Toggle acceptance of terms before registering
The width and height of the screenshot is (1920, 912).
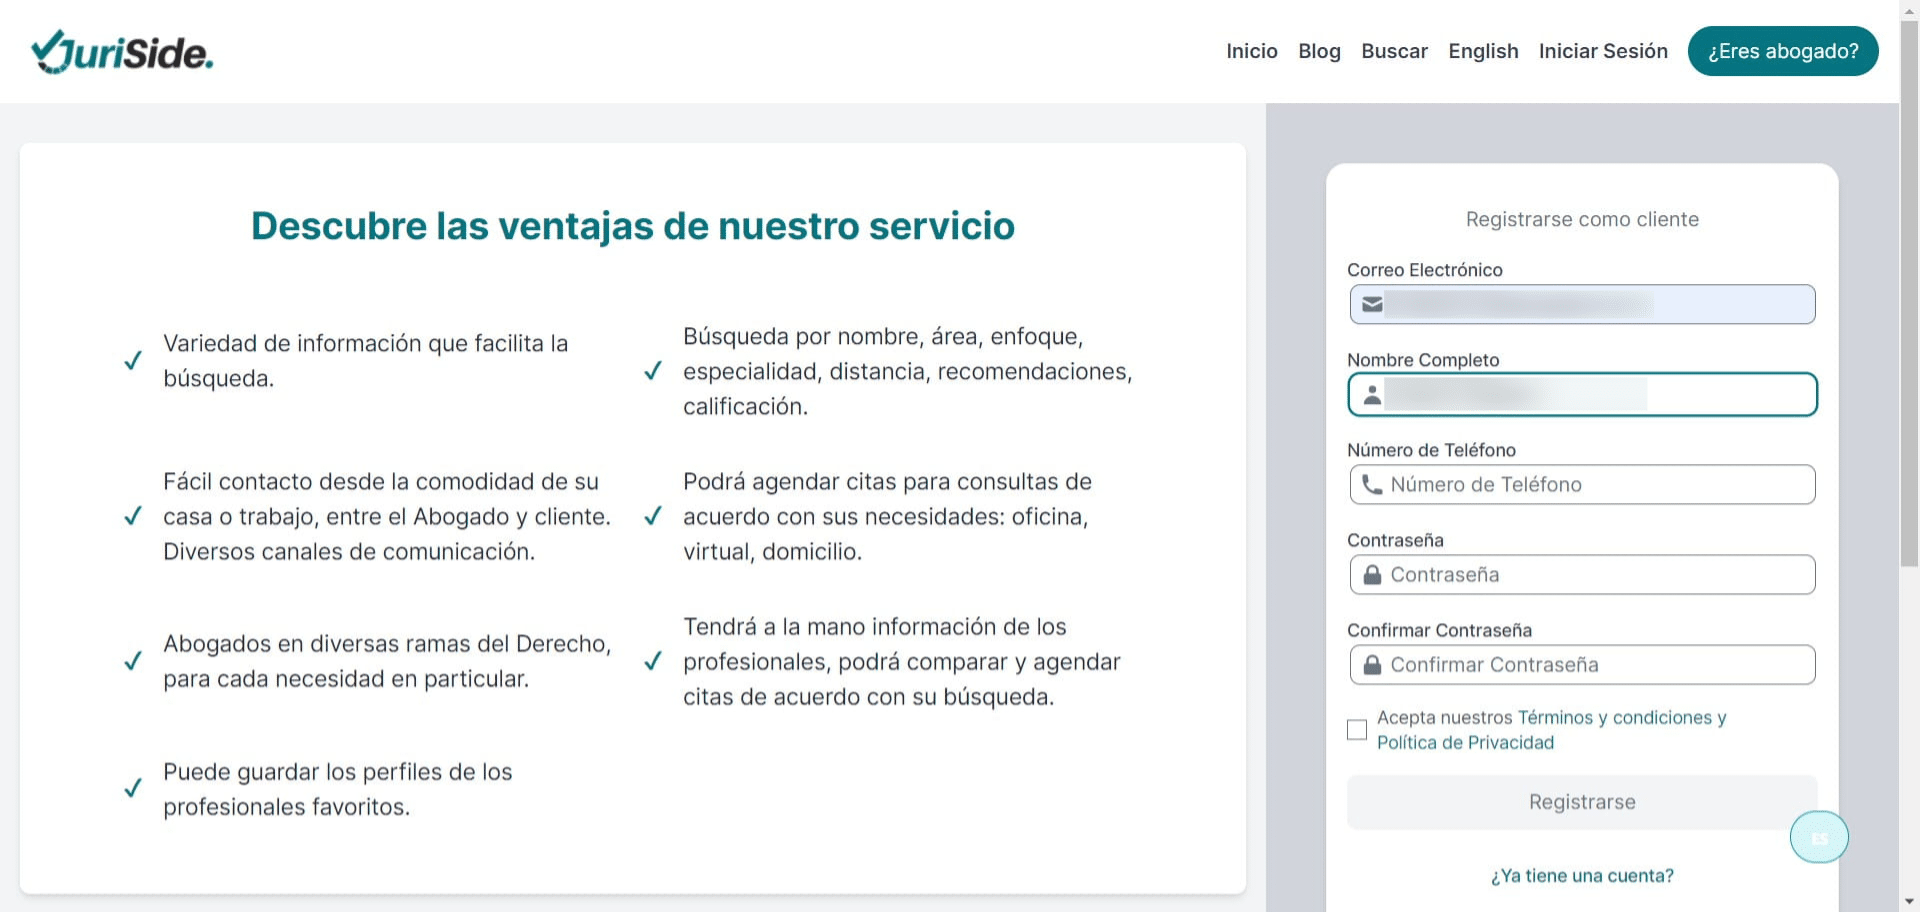coord(1357,730)
